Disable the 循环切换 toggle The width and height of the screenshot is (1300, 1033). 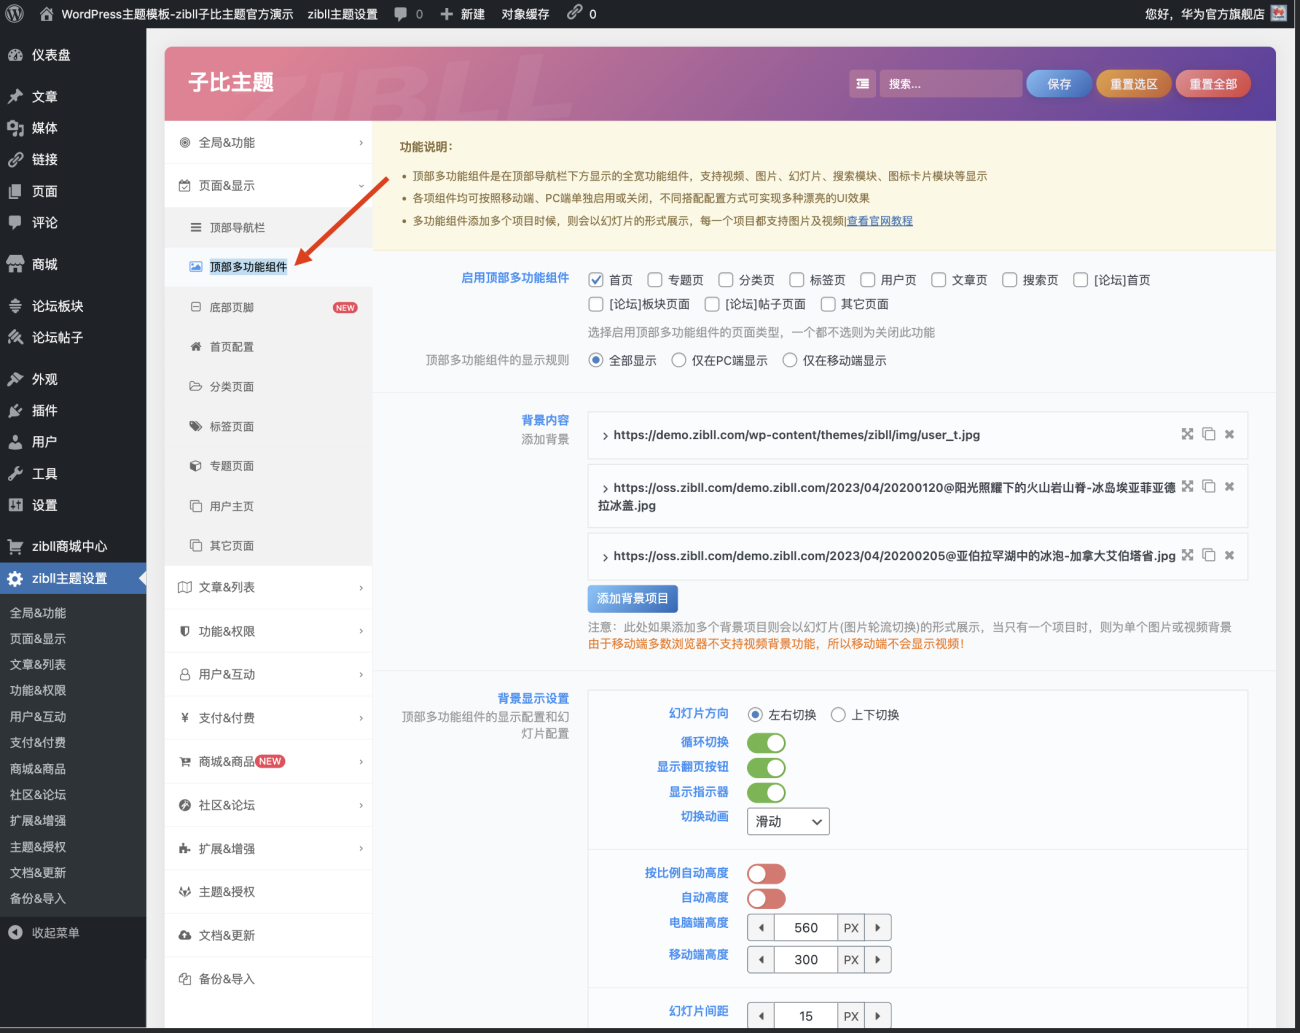pos(766,743)
